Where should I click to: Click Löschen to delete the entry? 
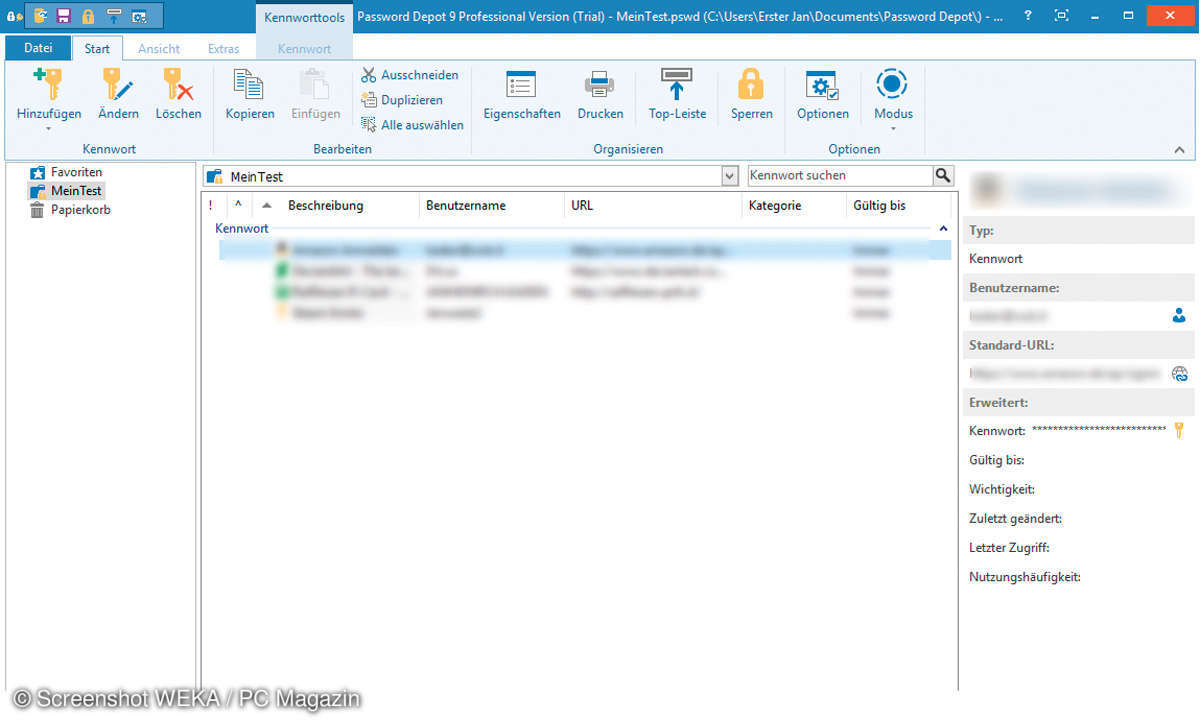178,94
